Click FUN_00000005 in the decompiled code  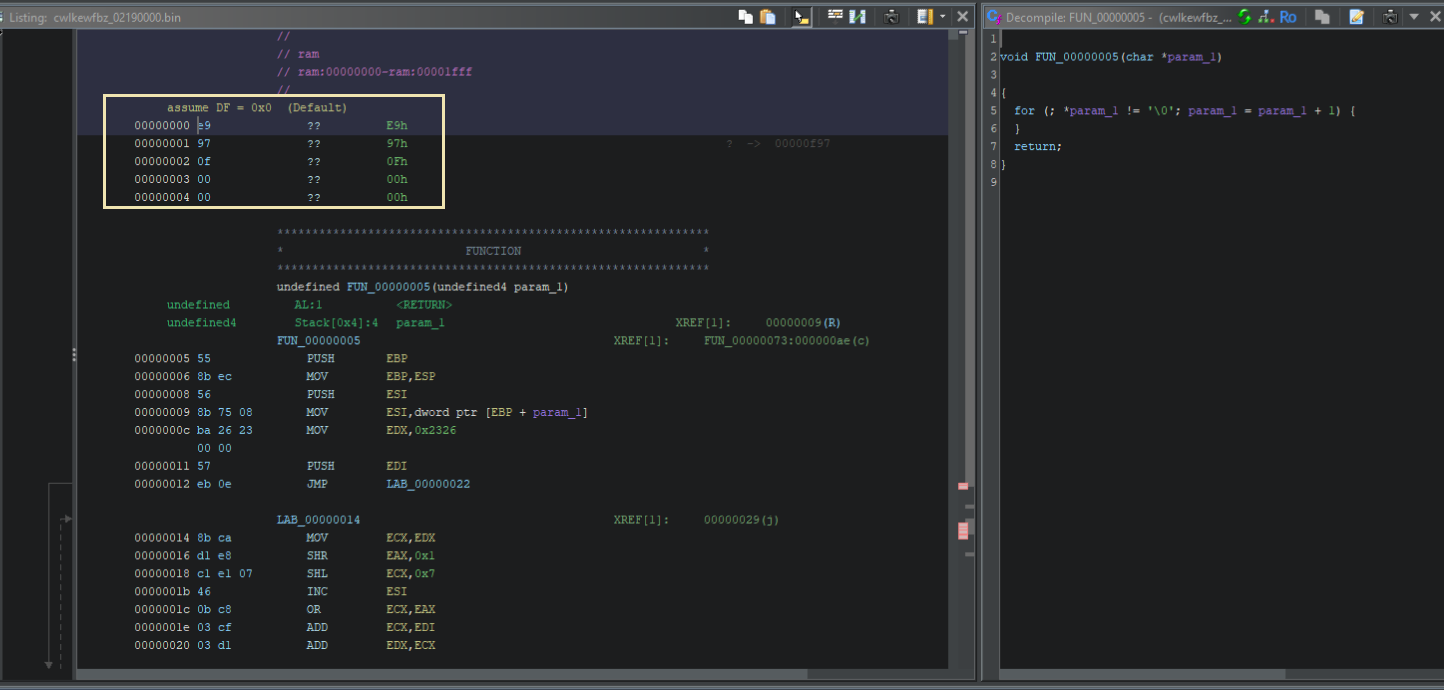(1075, 57)
